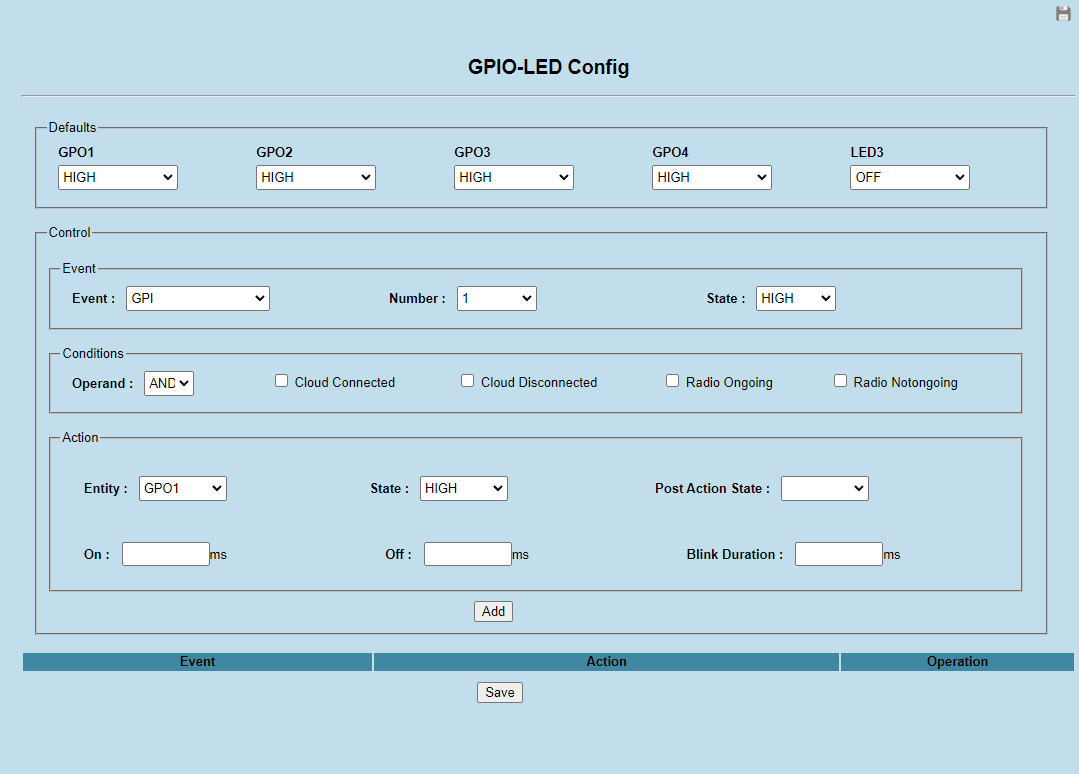
Task: Open the LED3 default state selector
Action: (x=909, y=177)
